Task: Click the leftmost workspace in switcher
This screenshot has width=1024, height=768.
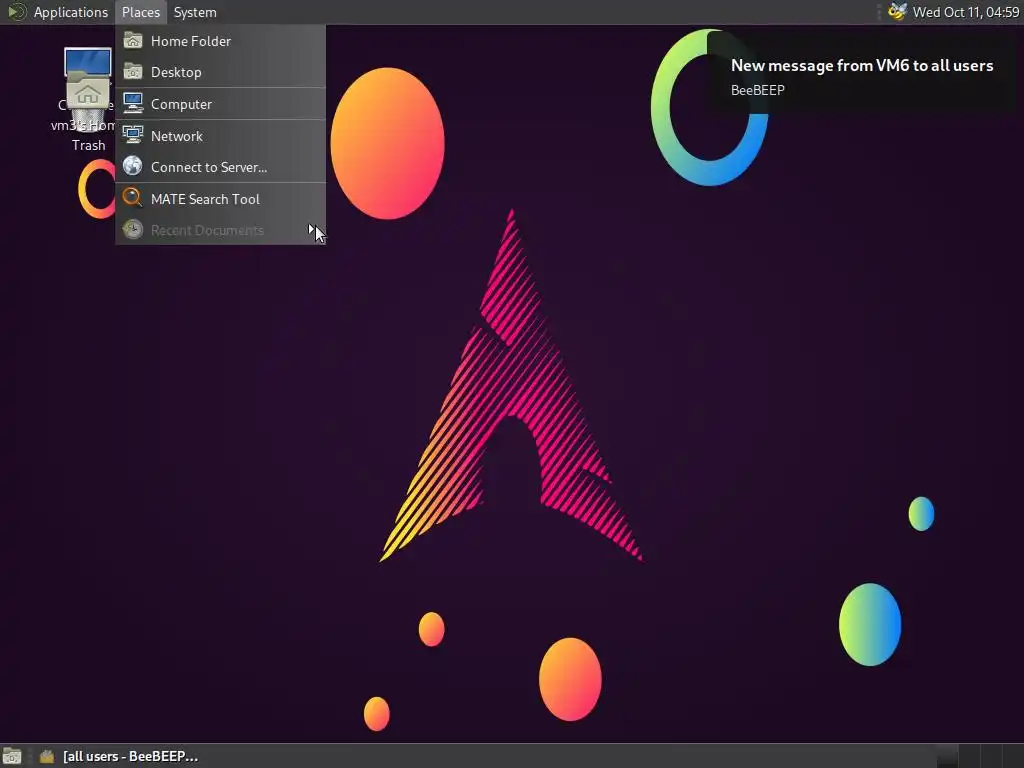Action: (x=946, y=756)
